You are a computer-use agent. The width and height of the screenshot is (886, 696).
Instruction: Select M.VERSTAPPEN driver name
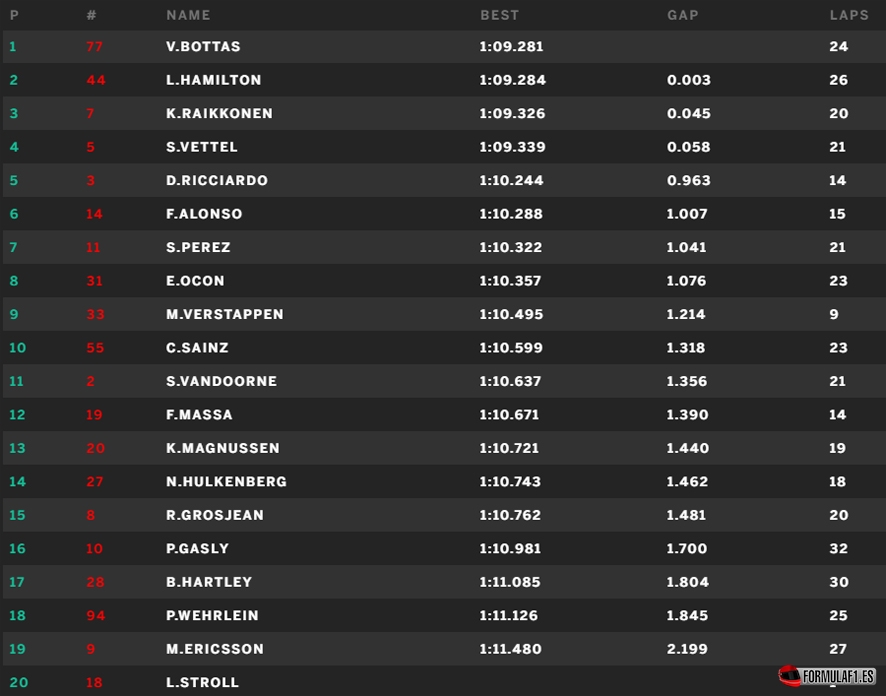point(225,314)
